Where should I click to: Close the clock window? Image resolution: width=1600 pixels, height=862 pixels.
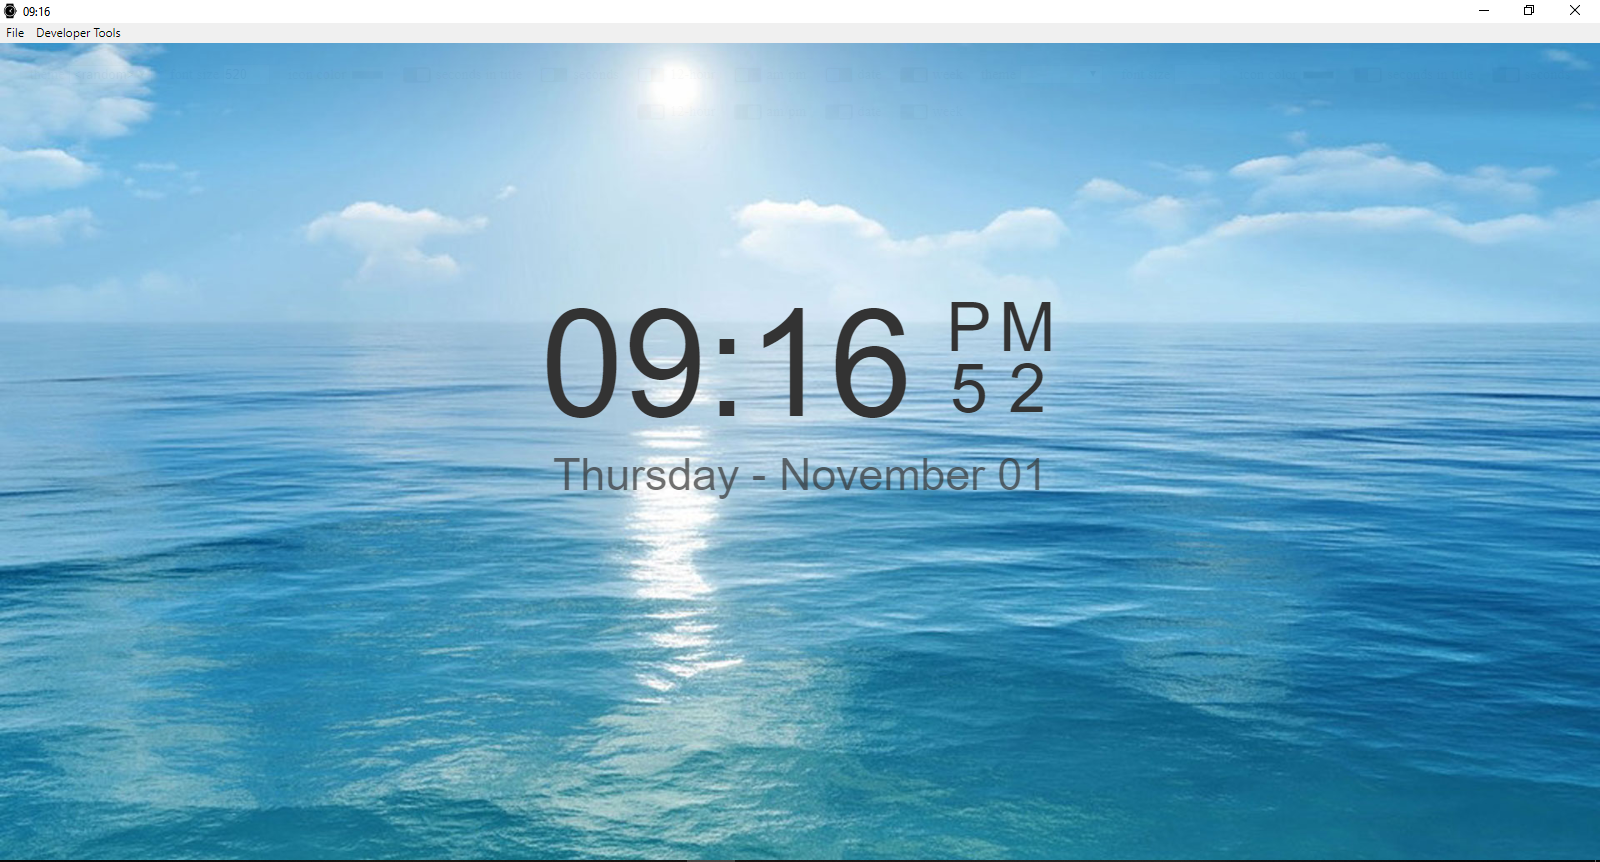coord(1575,11)
